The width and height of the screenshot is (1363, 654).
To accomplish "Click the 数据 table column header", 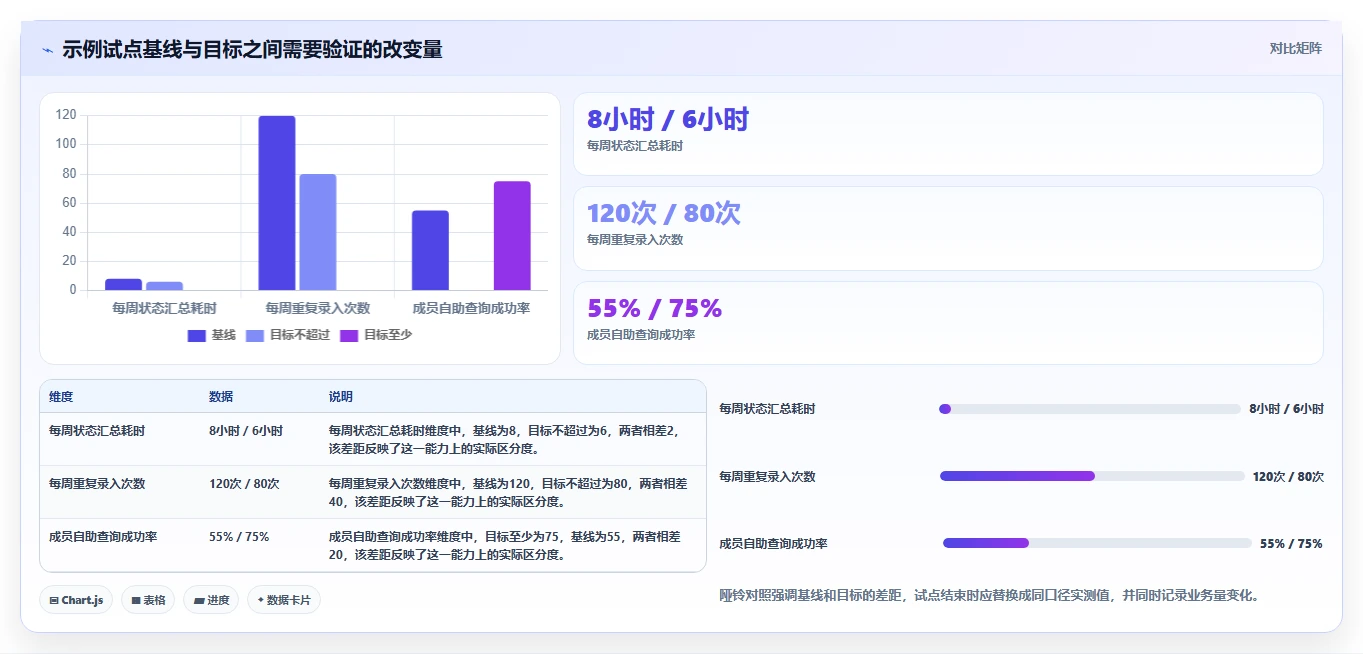I will pos(221,397).
